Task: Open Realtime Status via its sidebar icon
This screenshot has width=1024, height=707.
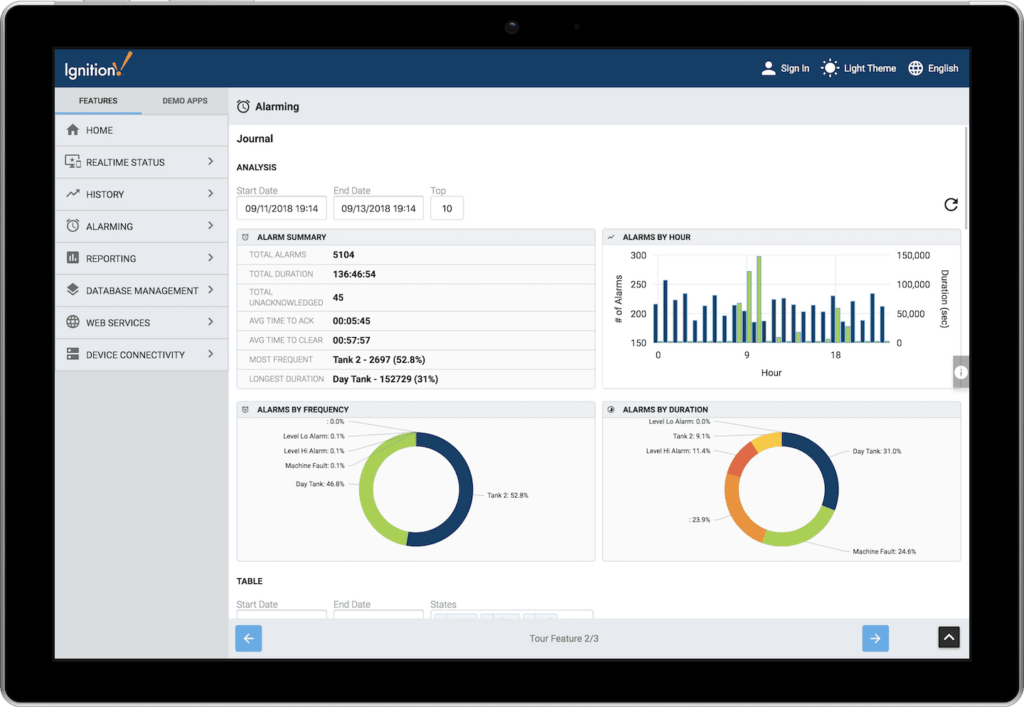Action: (x=71, y=162)
